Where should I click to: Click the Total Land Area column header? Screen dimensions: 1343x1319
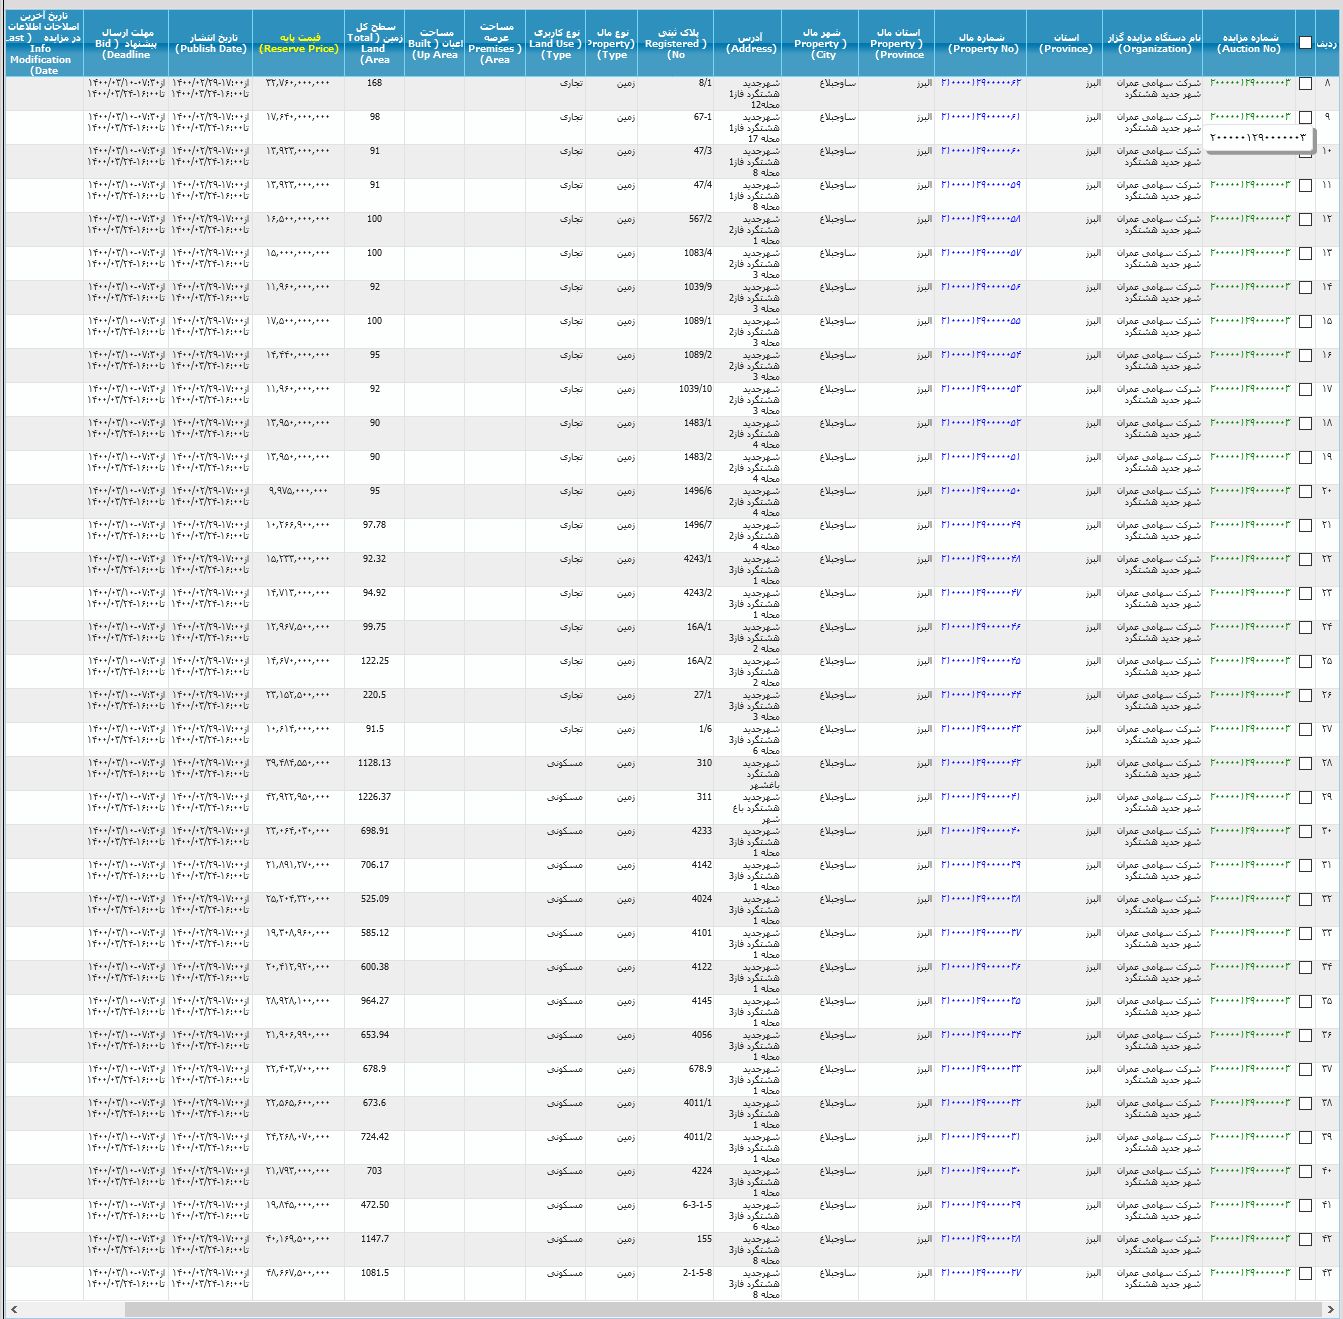point(374,43)
